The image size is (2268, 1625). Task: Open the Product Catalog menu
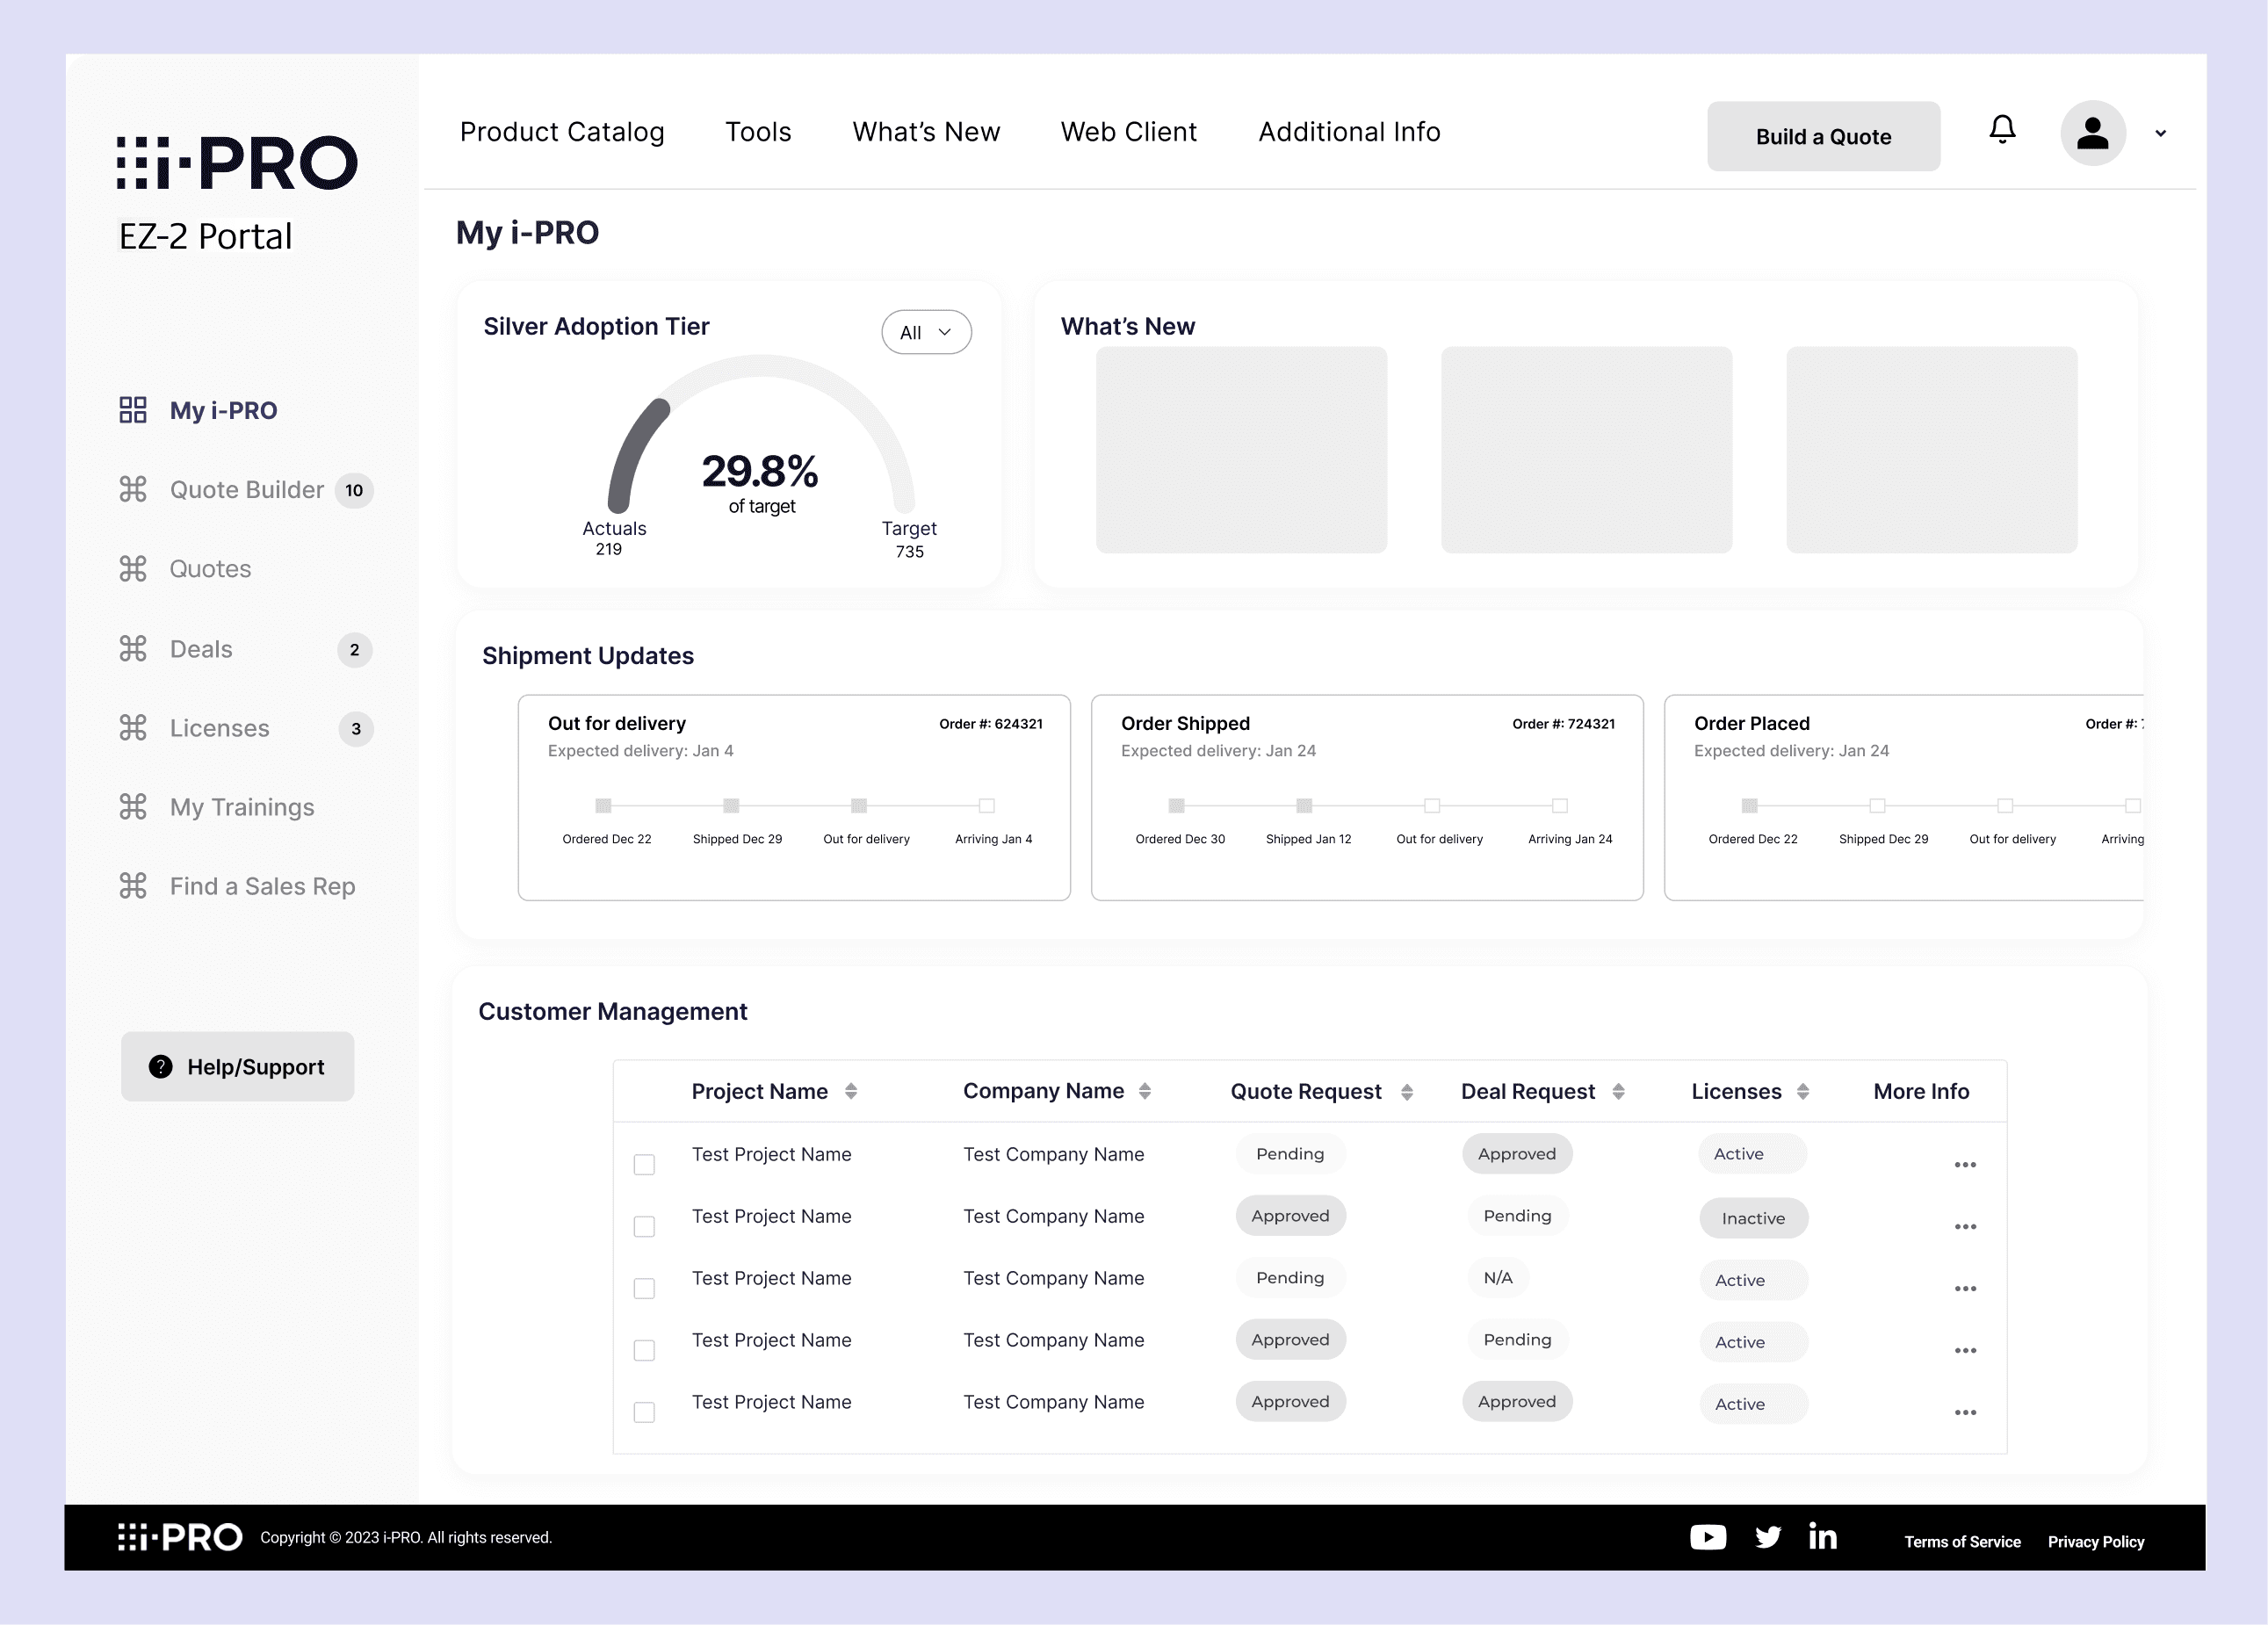pos(562,132)
